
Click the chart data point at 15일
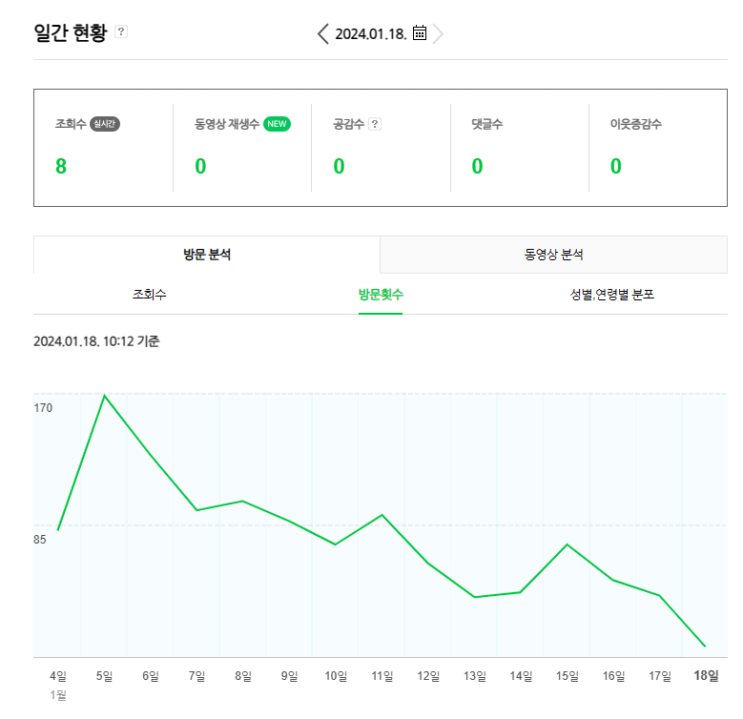tap(567, 544)
